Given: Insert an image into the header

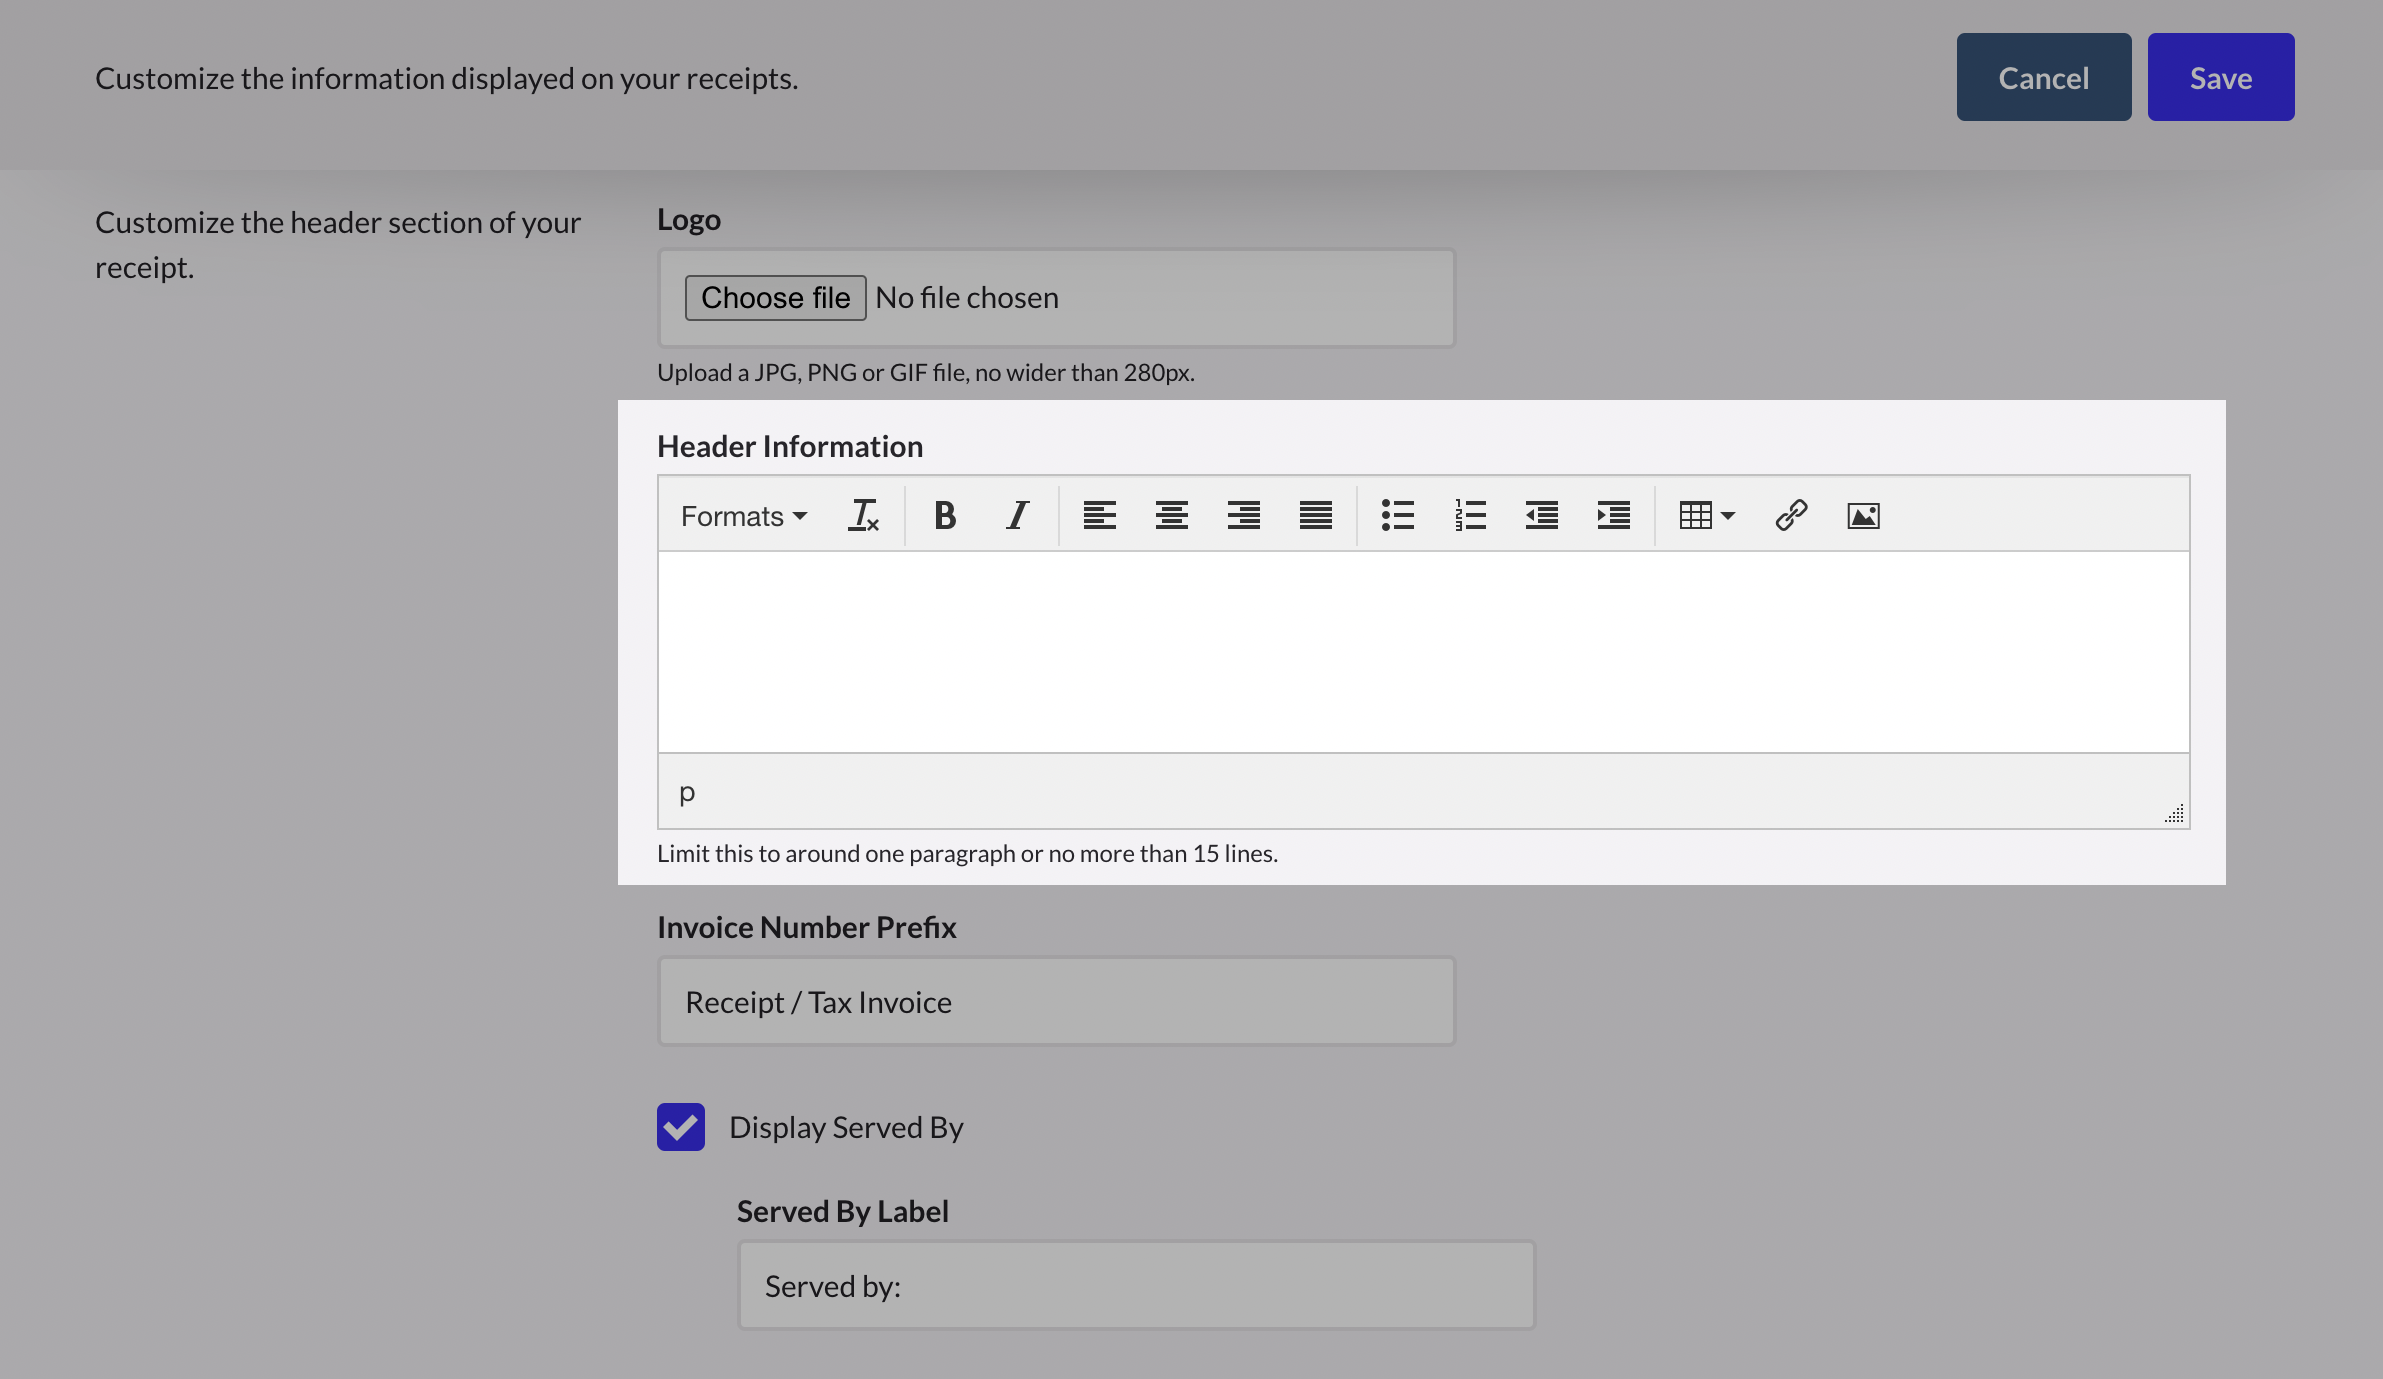Looking at the screenshot, I should click(1861, 515).
